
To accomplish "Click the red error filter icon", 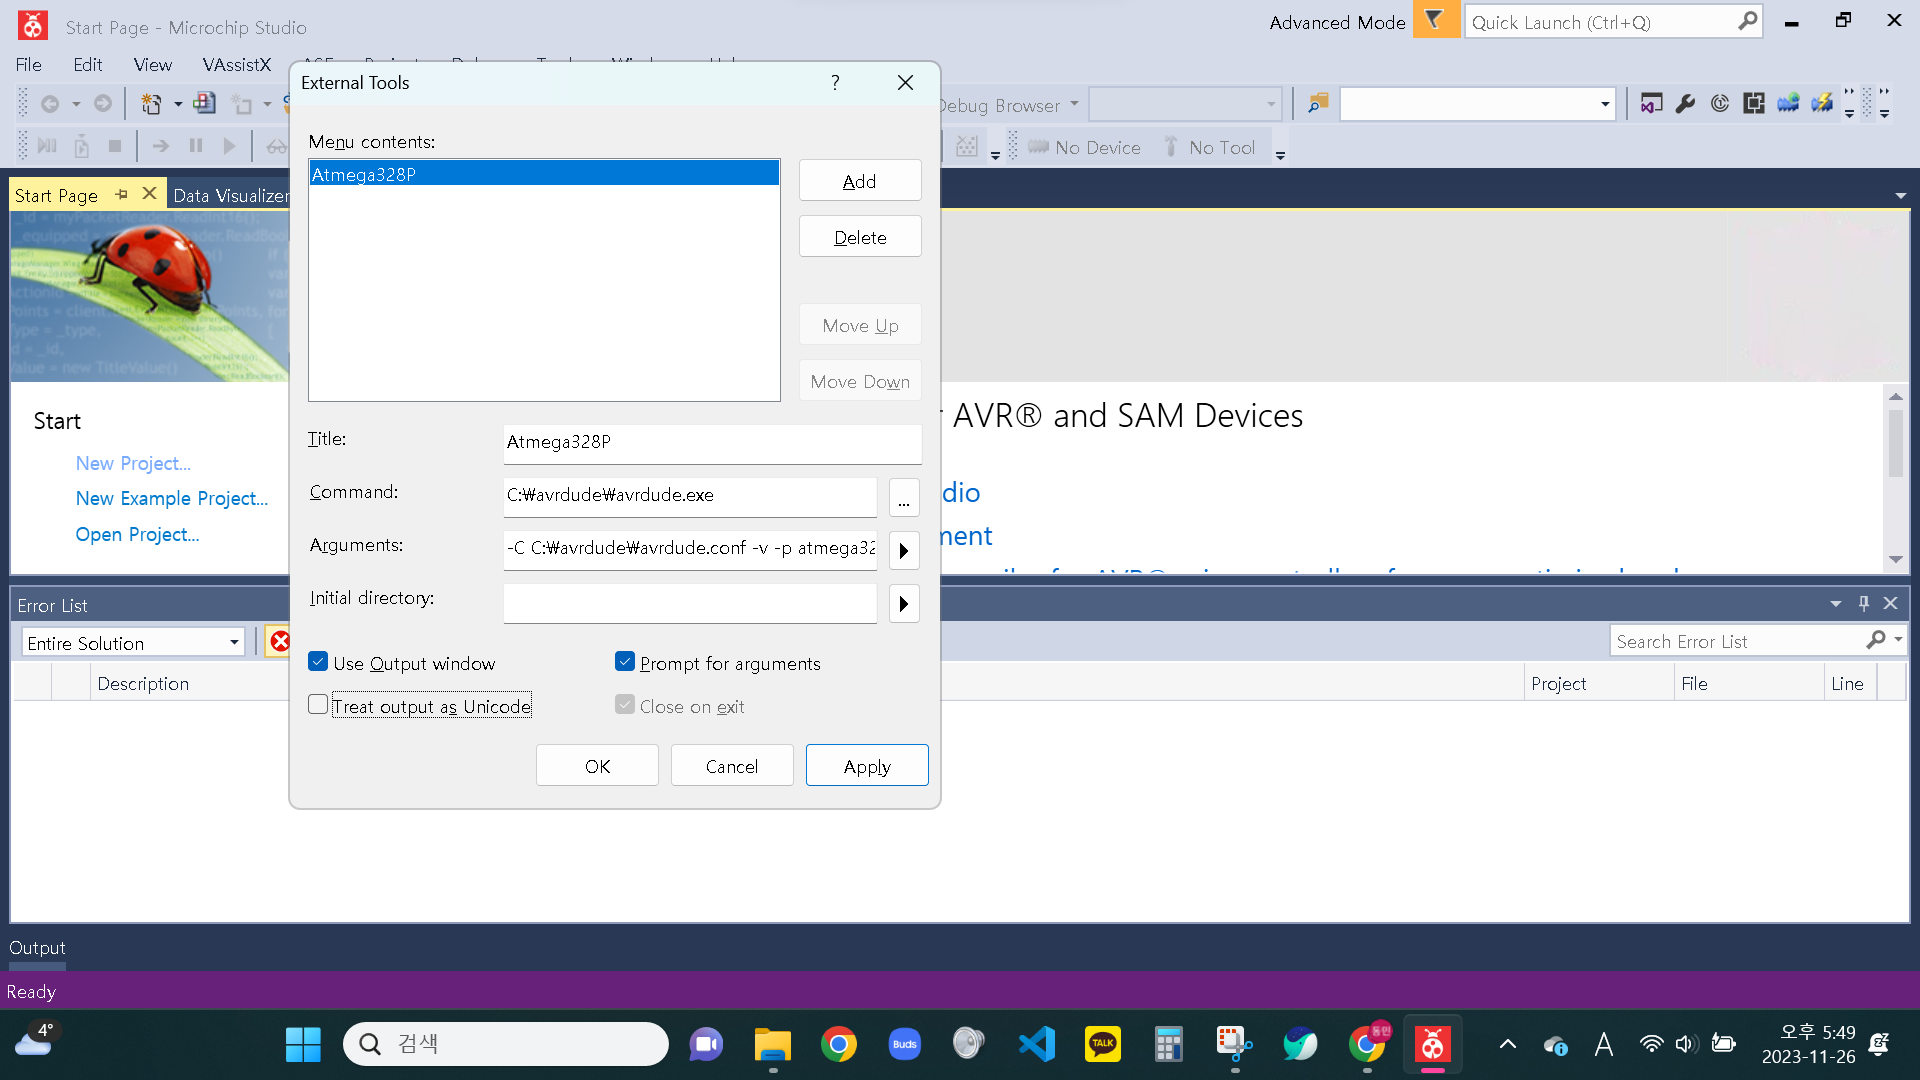I will pyautogui.click(x=280, y=642).
